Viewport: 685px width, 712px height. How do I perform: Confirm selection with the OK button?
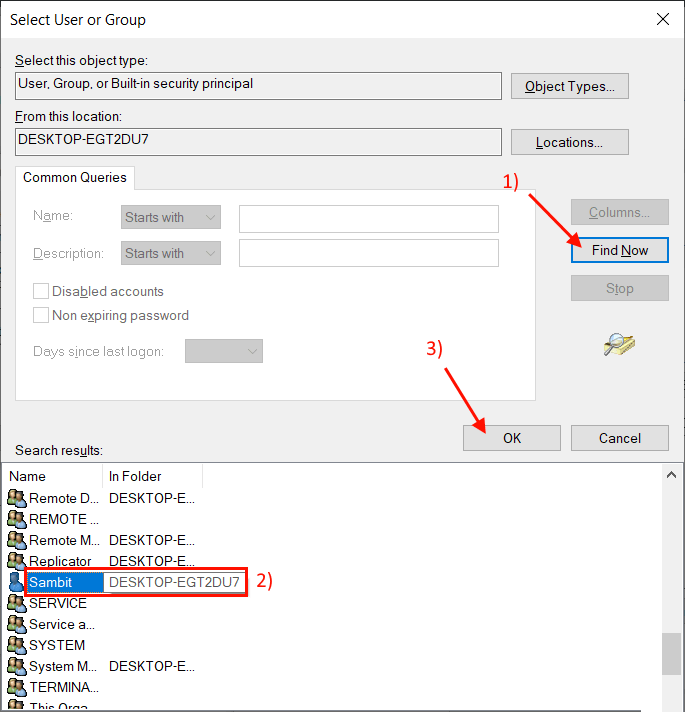(512, 438)
